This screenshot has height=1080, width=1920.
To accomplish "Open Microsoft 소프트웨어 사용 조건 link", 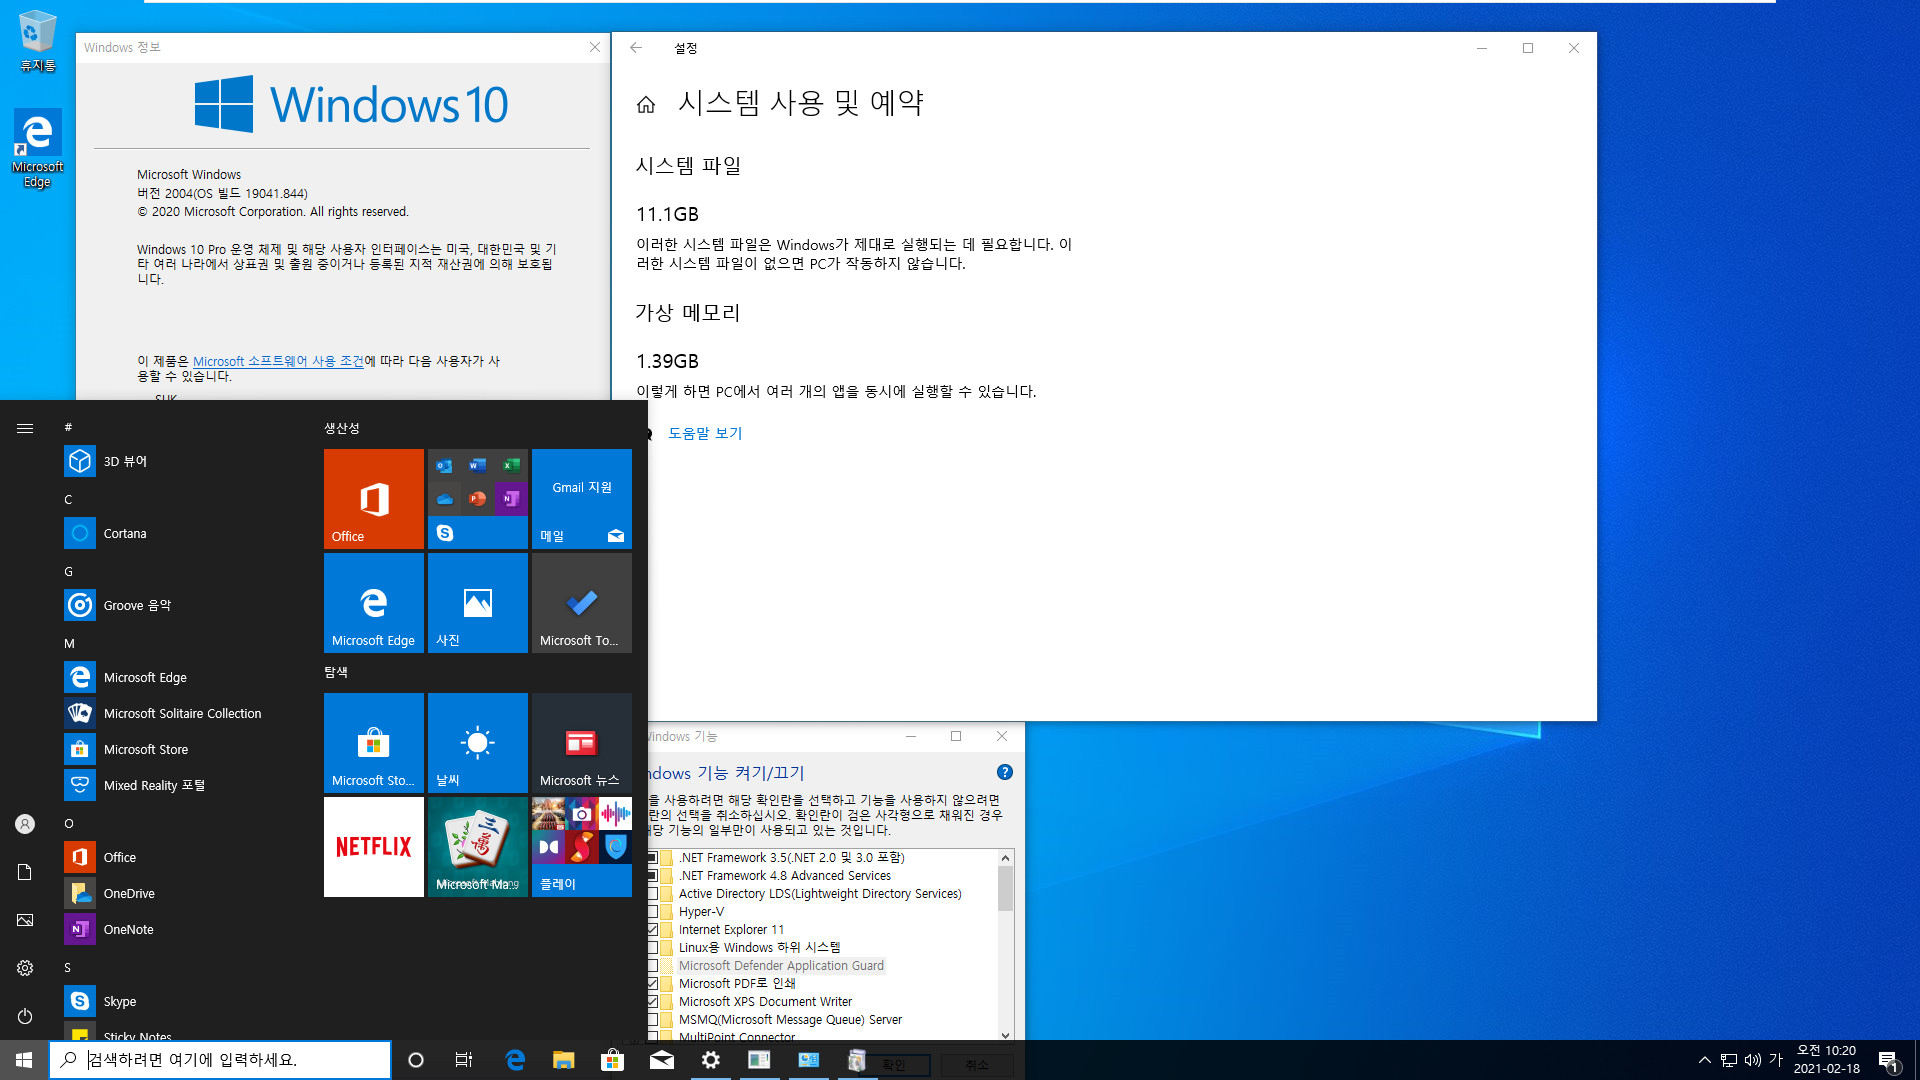I will coord(278,361).
